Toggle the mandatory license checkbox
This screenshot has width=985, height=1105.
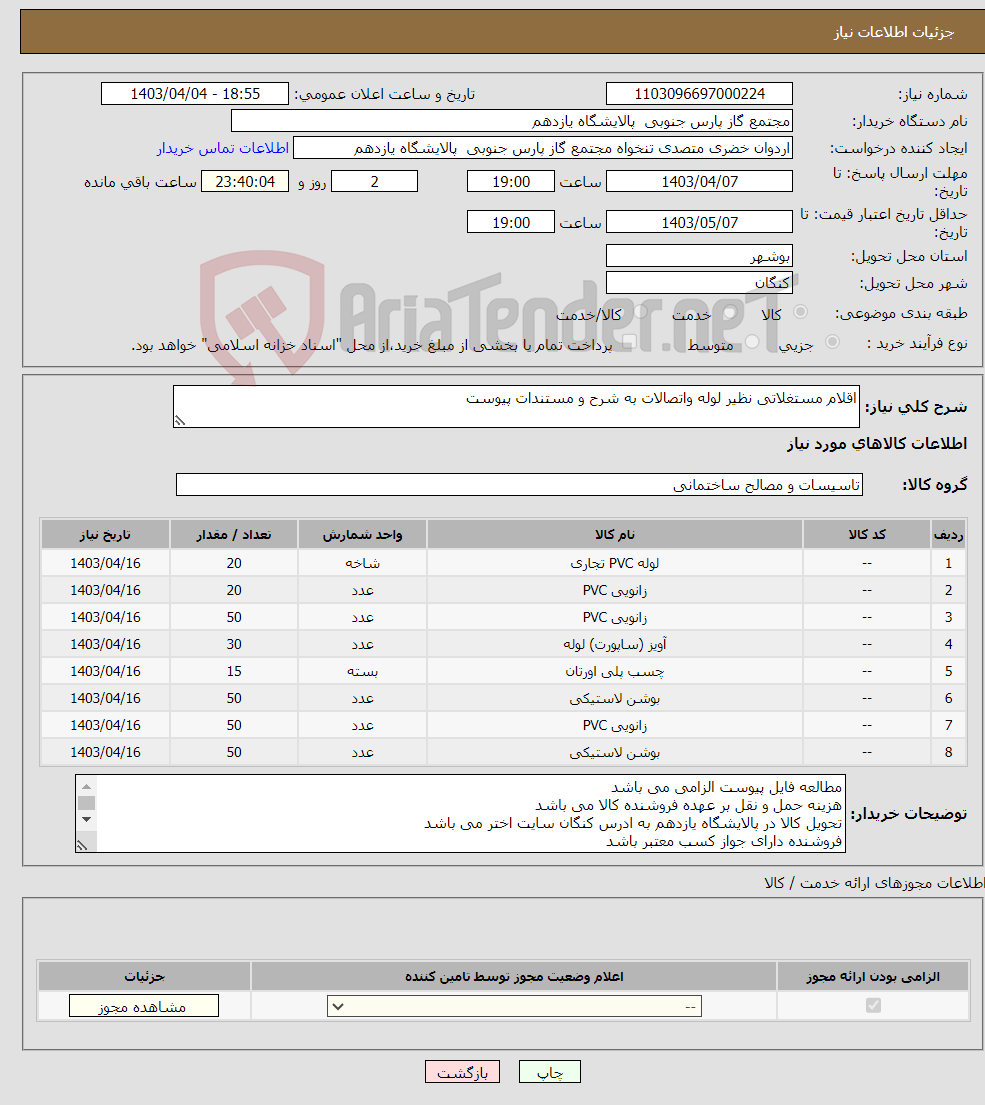pyautogui.click(x=873, y=1006)
